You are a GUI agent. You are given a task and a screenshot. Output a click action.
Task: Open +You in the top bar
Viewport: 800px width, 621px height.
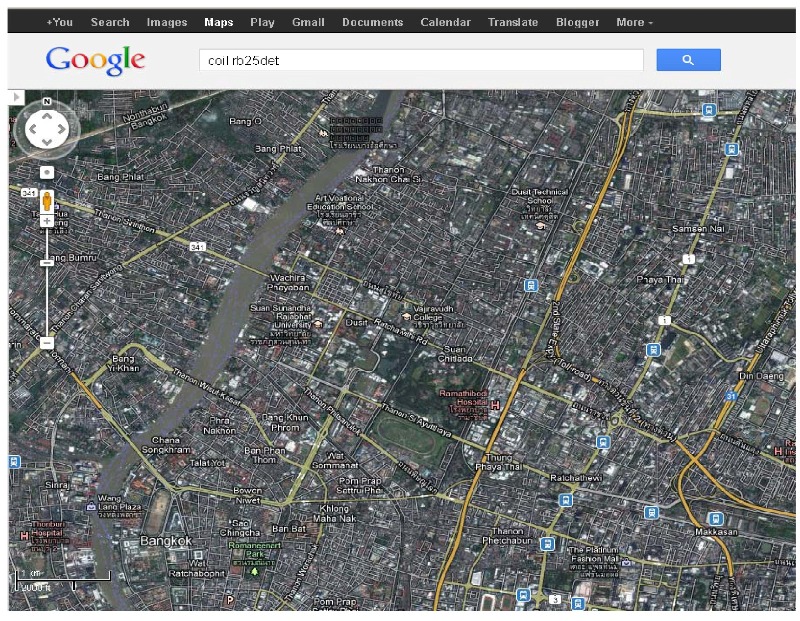click(59, 22)
